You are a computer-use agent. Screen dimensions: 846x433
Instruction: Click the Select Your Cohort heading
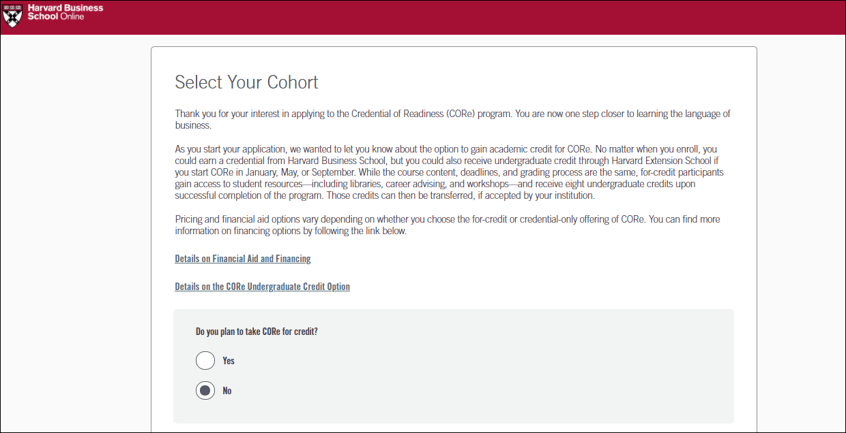[247, 82]
